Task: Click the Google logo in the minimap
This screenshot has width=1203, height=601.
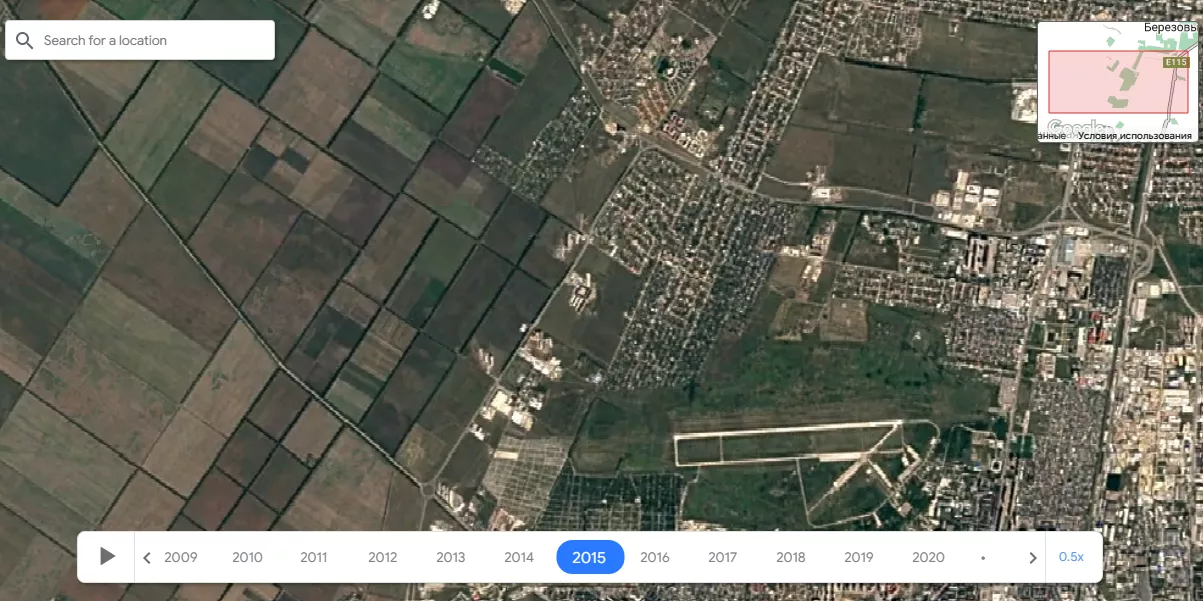Action: pyautogui.click(x=1066, y=129)
